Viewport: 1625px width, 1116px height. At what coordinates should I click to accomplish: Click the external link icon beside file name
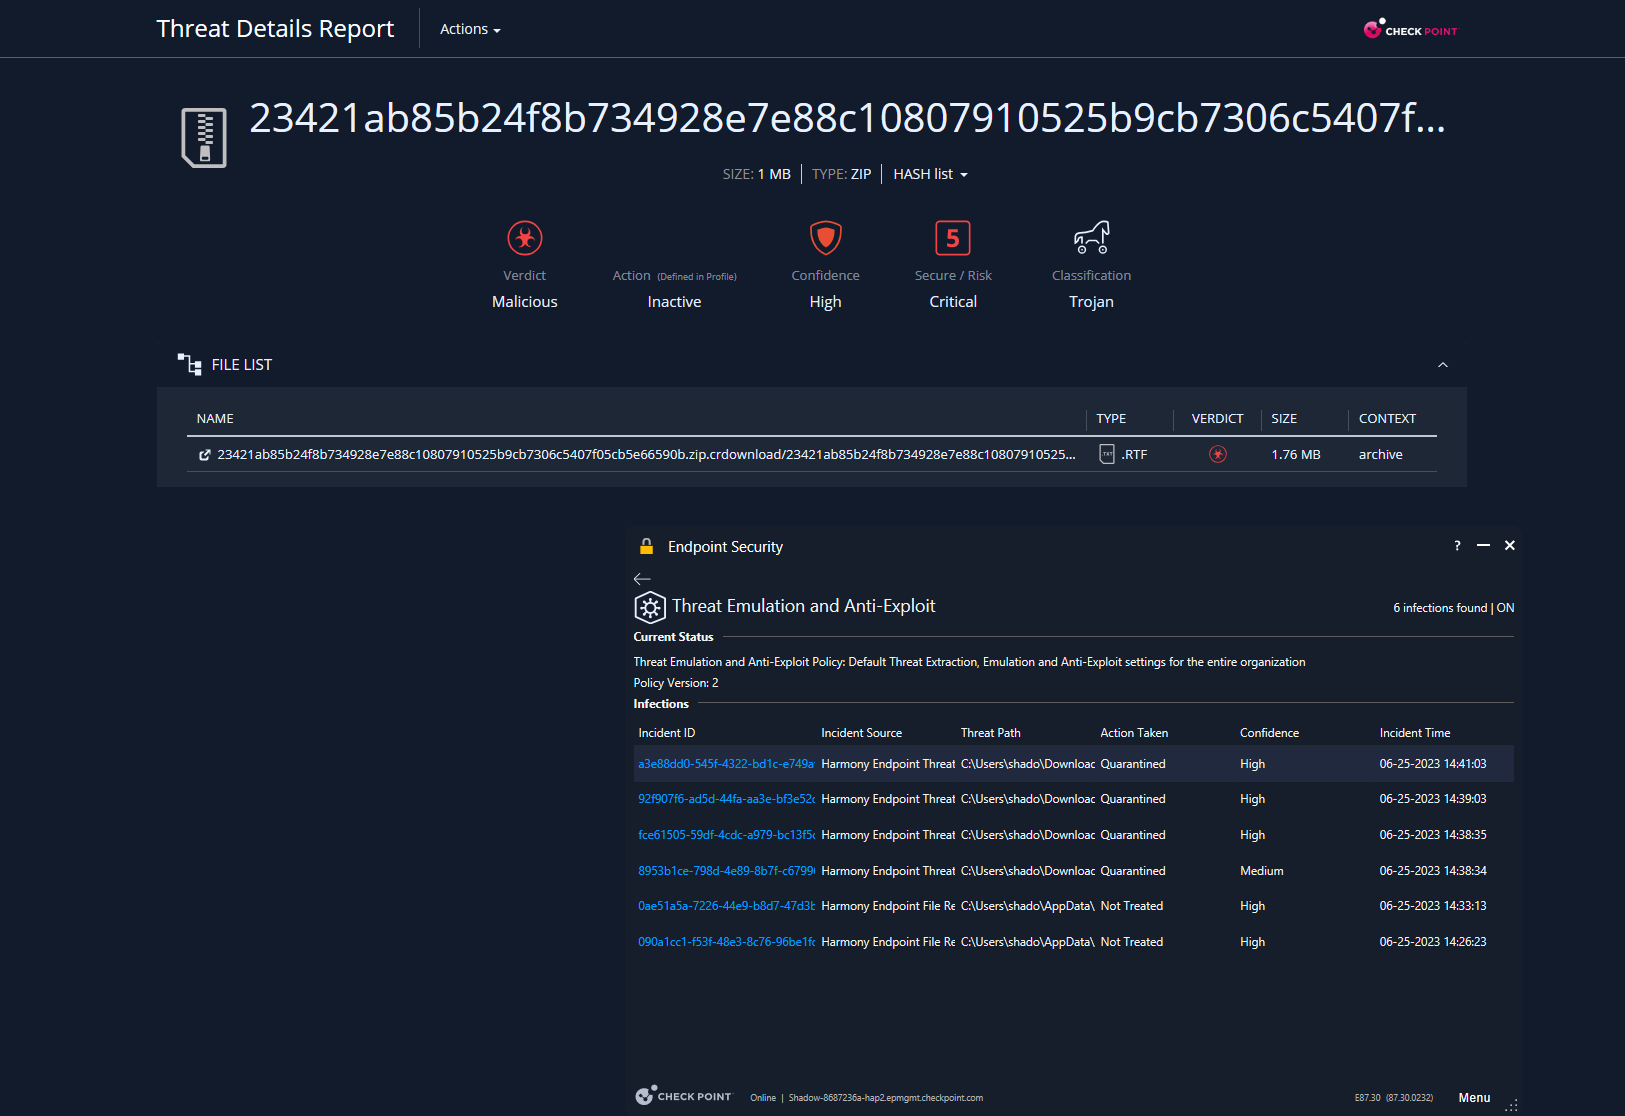205,455
